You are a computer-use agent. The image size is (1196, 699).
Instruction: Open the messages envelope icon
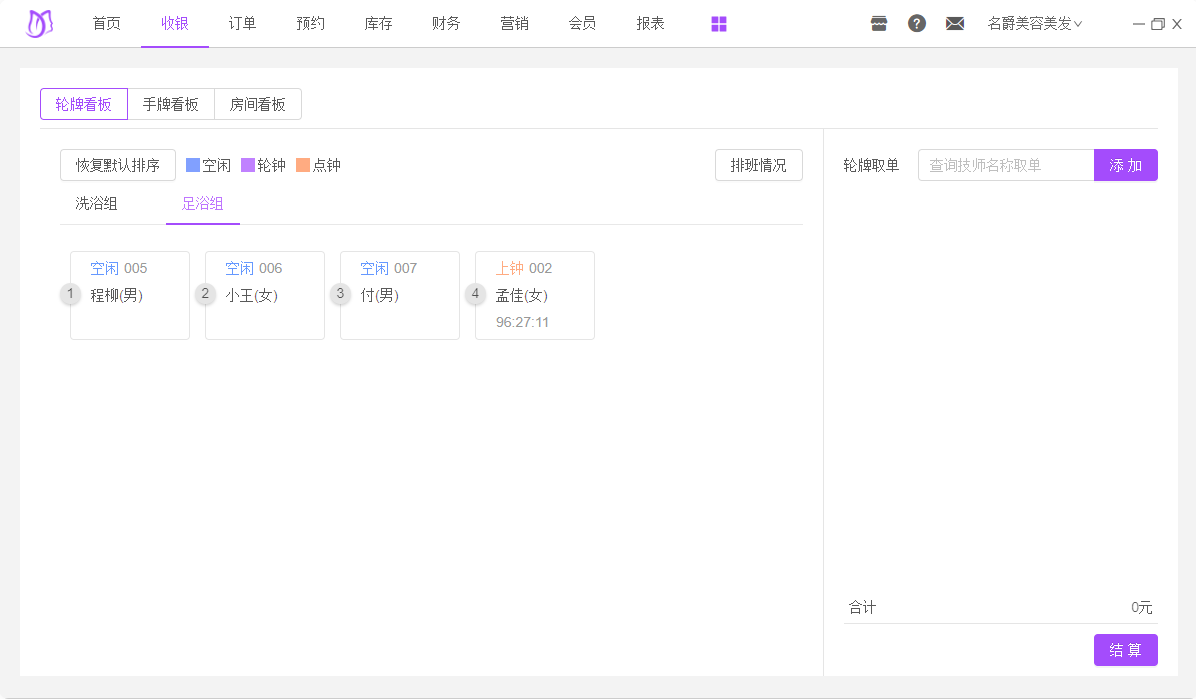coord(955,24)
